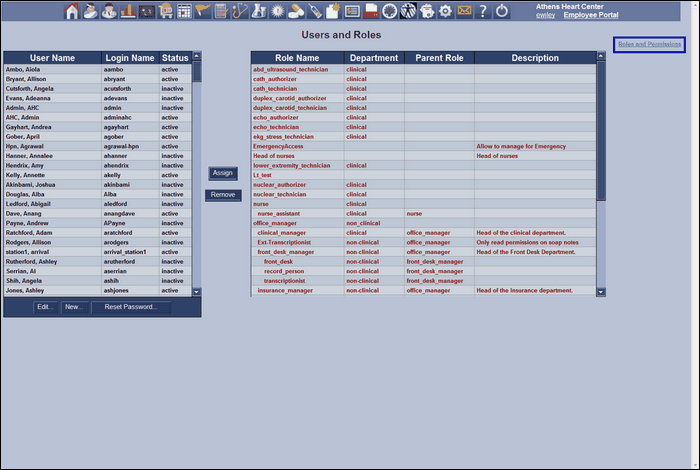The image size is (700, 470).
Task: Go to the Home icon in toolbar
Action: [x=71, y=11]
